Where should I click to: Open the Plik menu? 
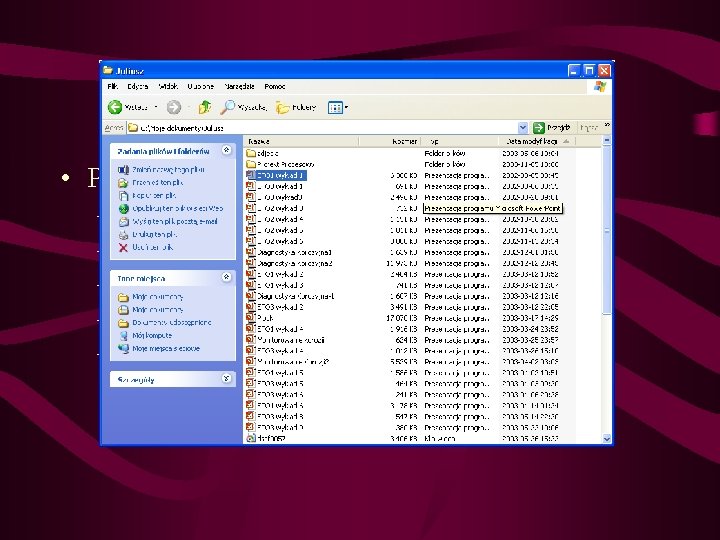112,86
